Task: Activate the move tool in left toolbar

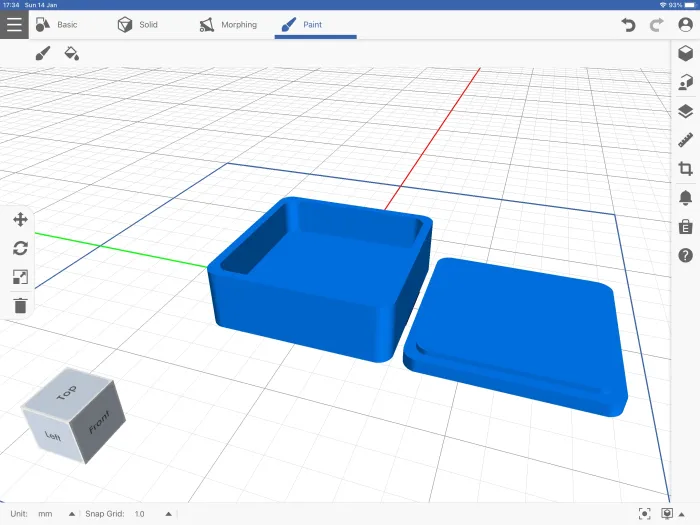Action: click(20, 220)
